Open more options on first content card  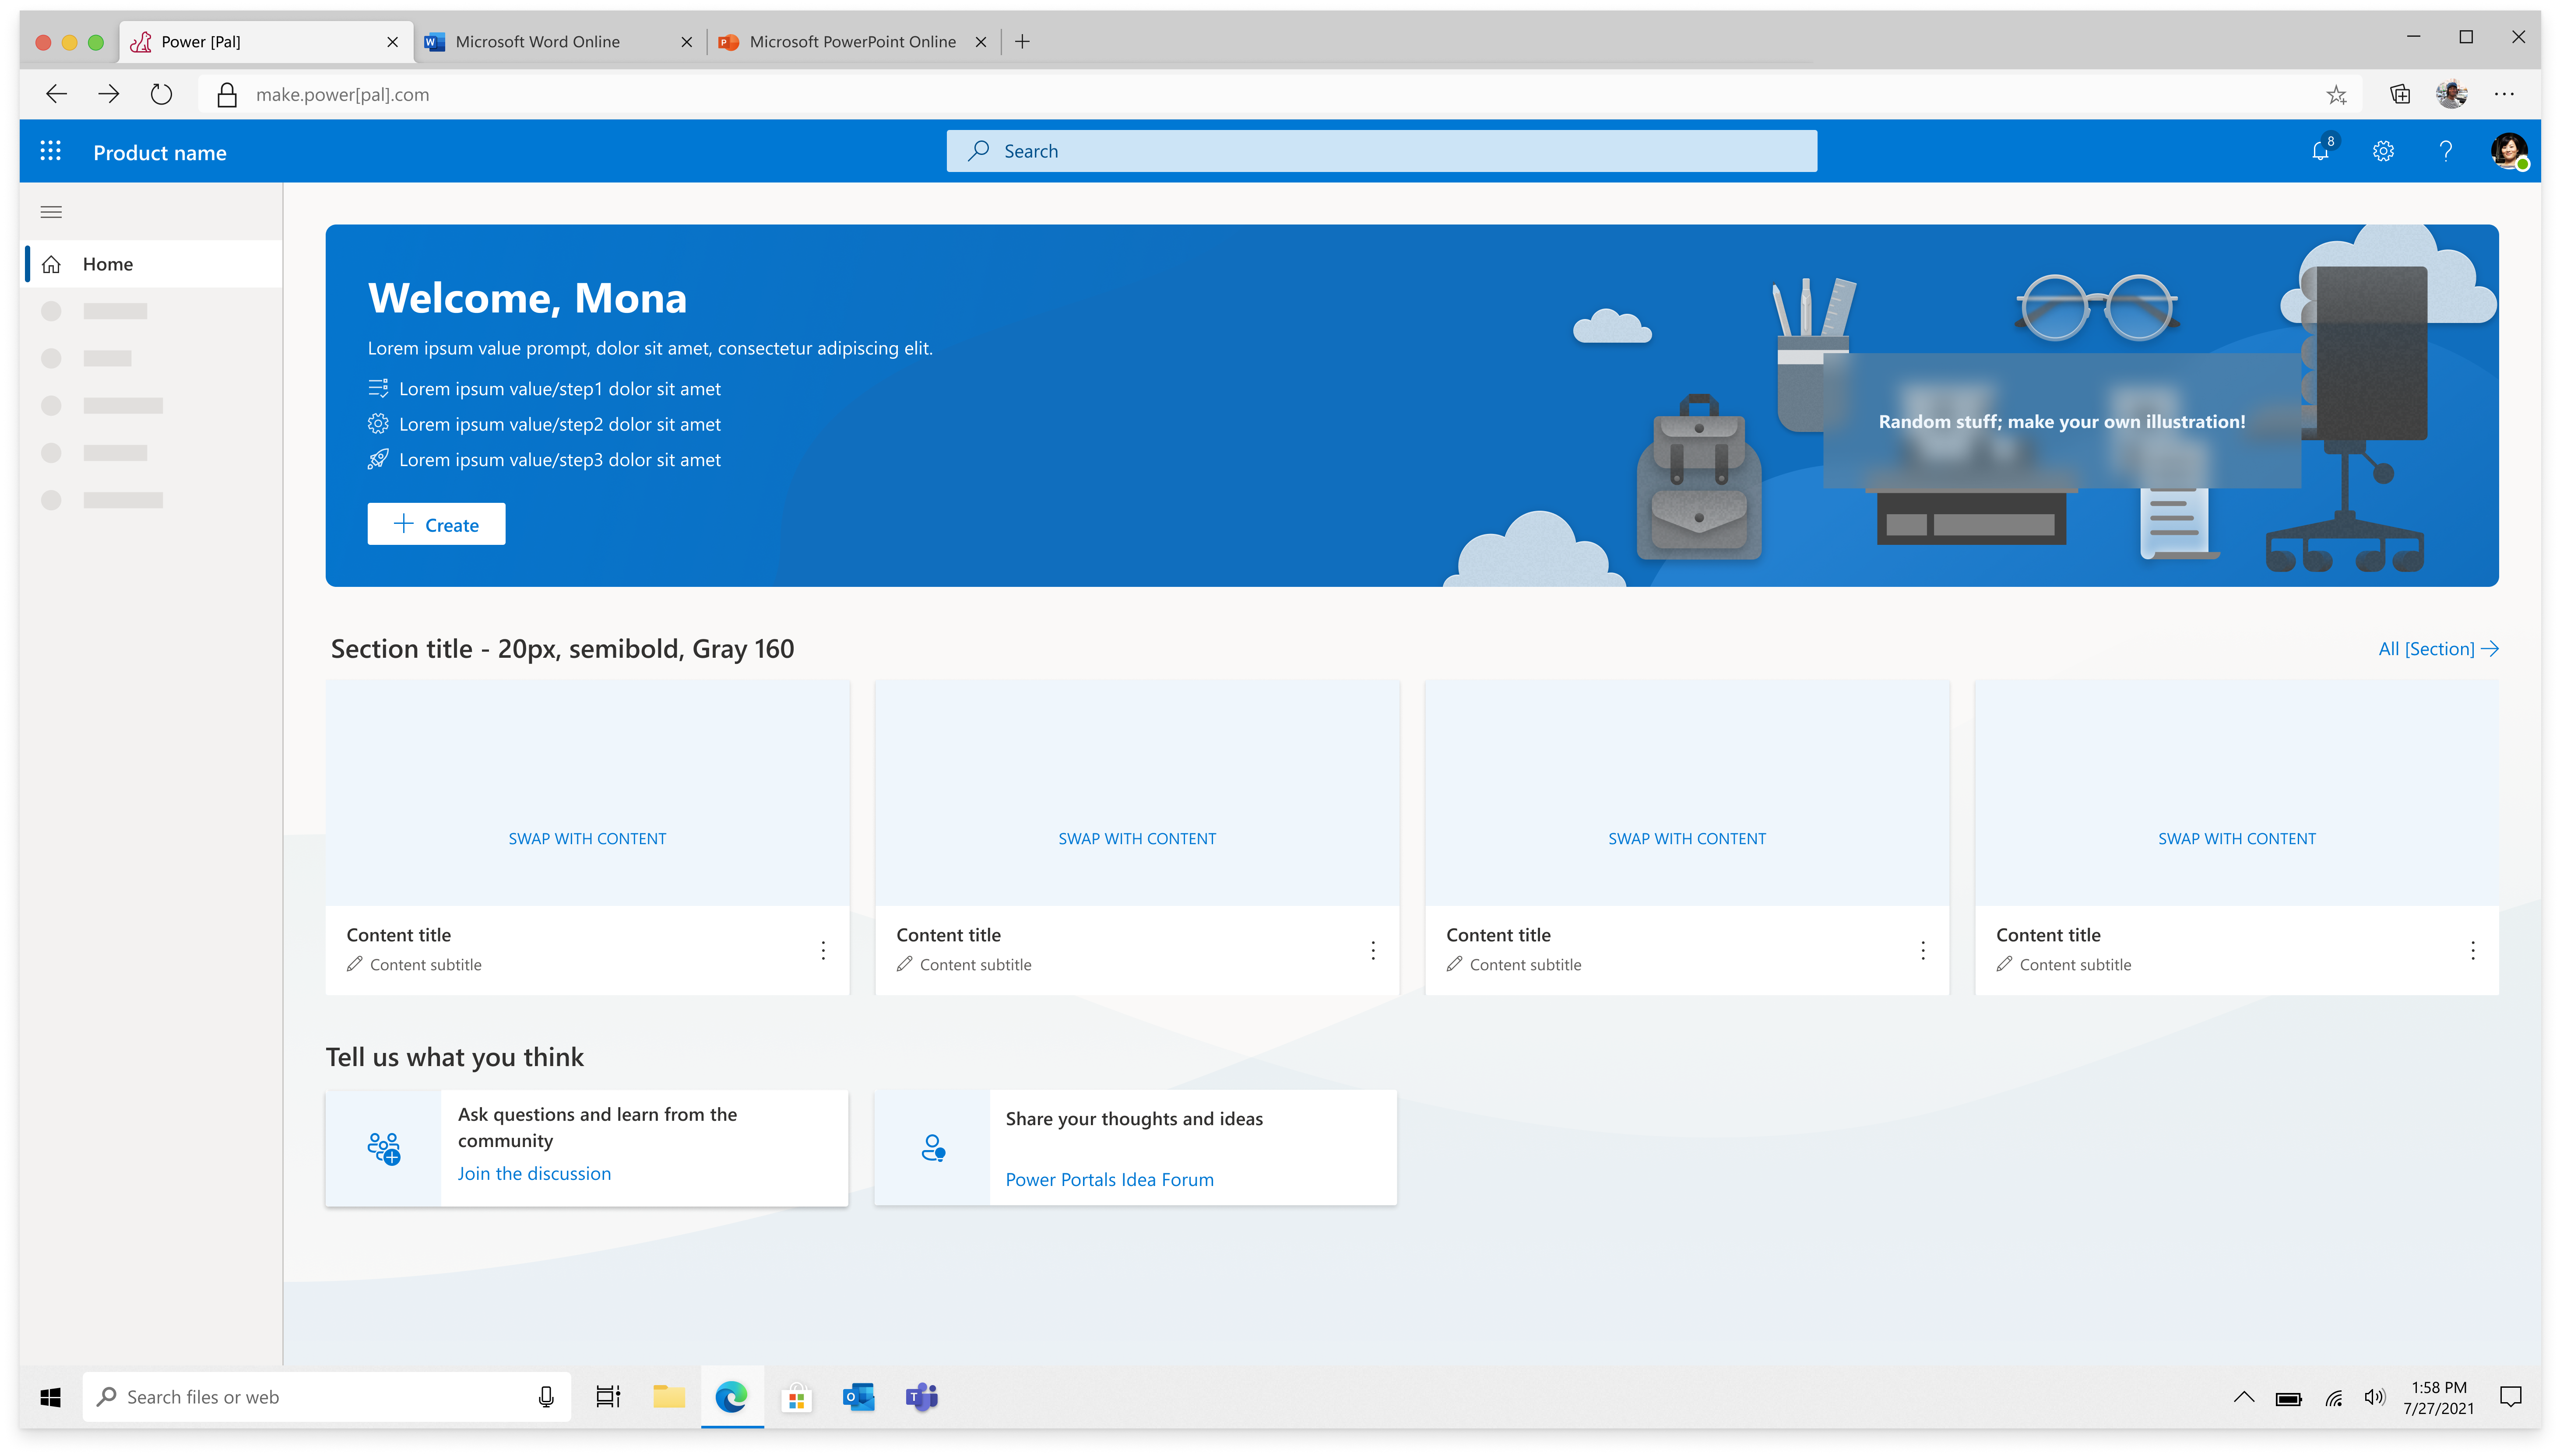[x=823, y=950]
